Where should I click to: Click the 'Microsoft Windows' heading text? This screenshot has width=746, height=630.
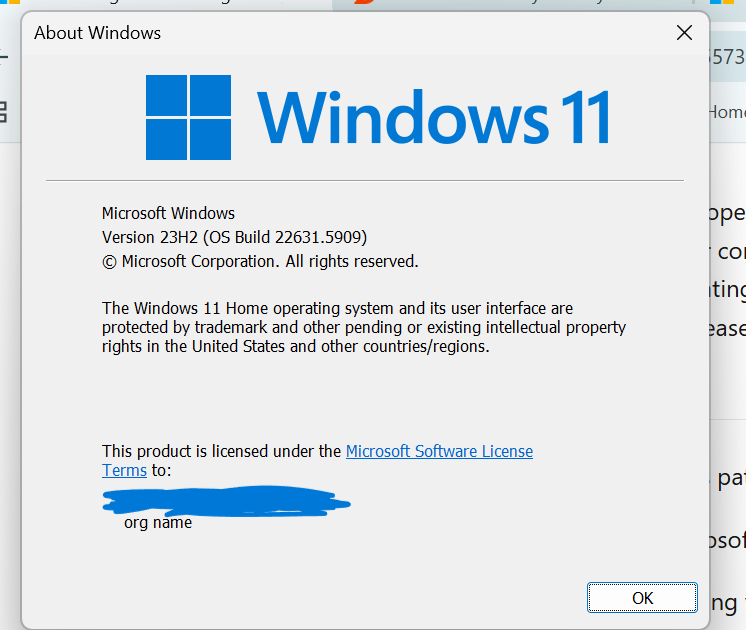(x=168, y=213)
